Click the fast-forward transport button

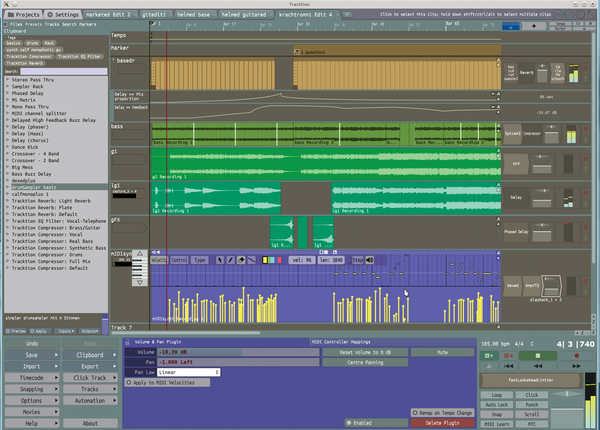tap(576, 366)
